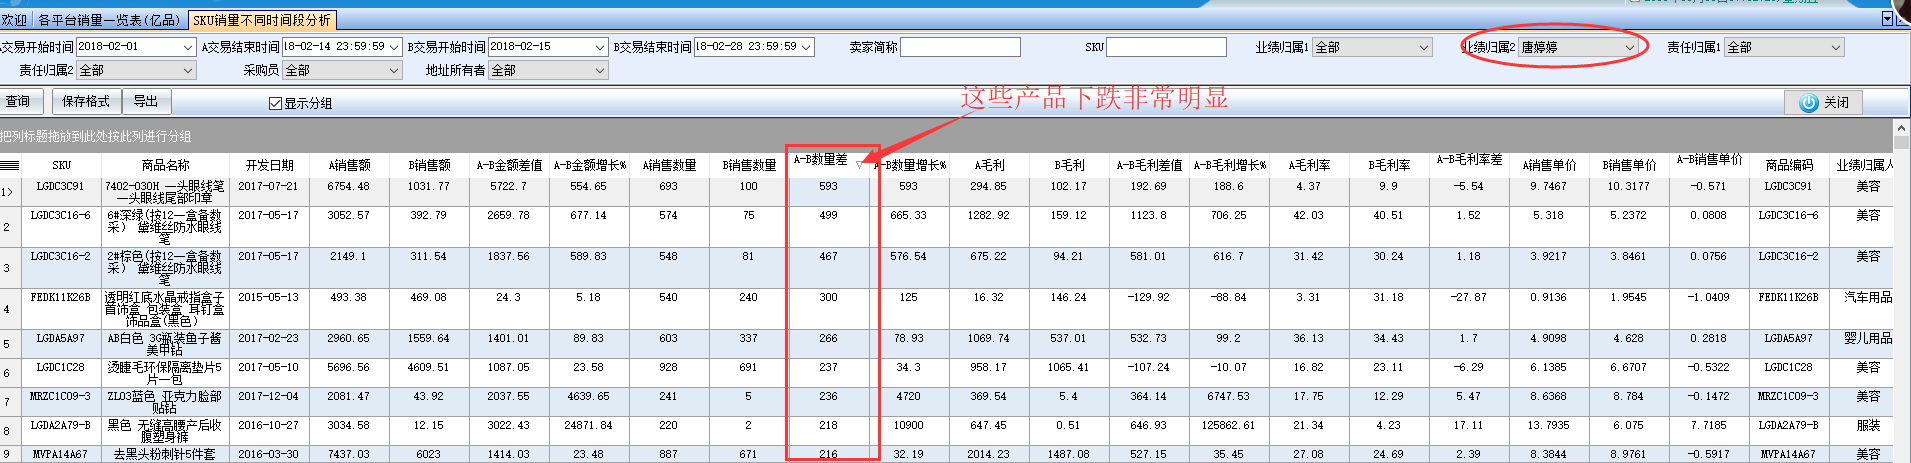Image resolution: width=1911 pixels, height=463 pixels.
Task: Sort by the B销售数量 column header
Action: pyautogui.click(x=749, y=165)
